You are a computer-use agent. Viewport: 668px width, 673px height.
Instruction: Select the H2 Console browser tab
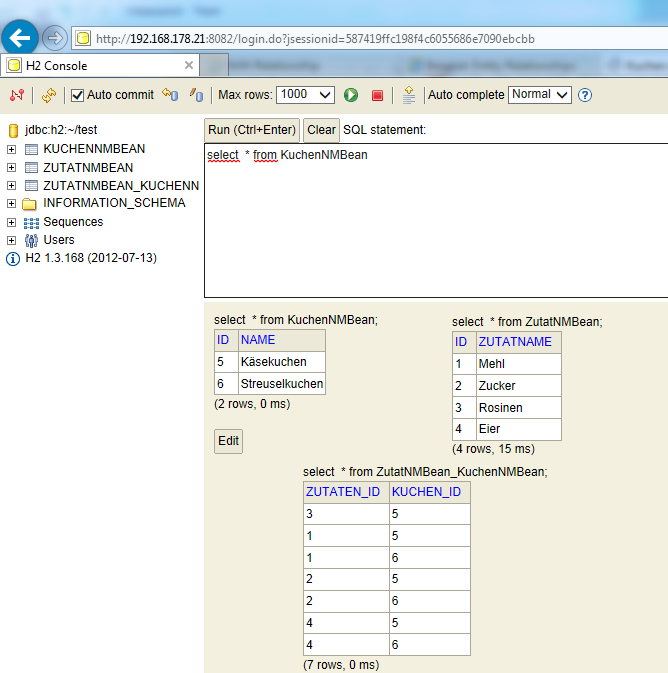coord(100,66)
